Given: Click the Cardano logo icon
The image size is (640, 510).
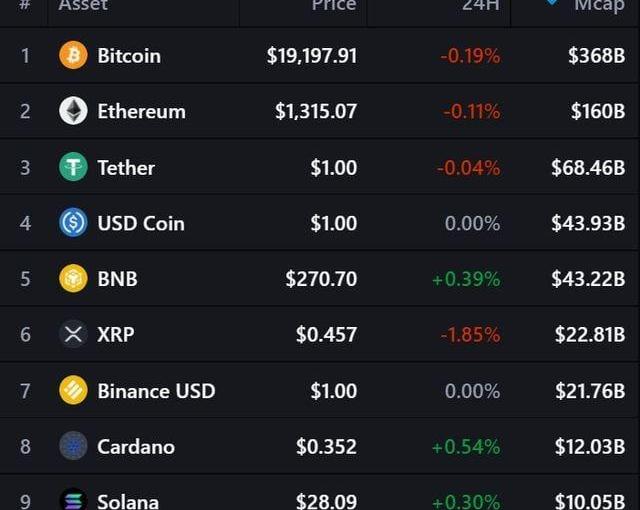Looking at the screenshot, I should (x=73, y=446).
